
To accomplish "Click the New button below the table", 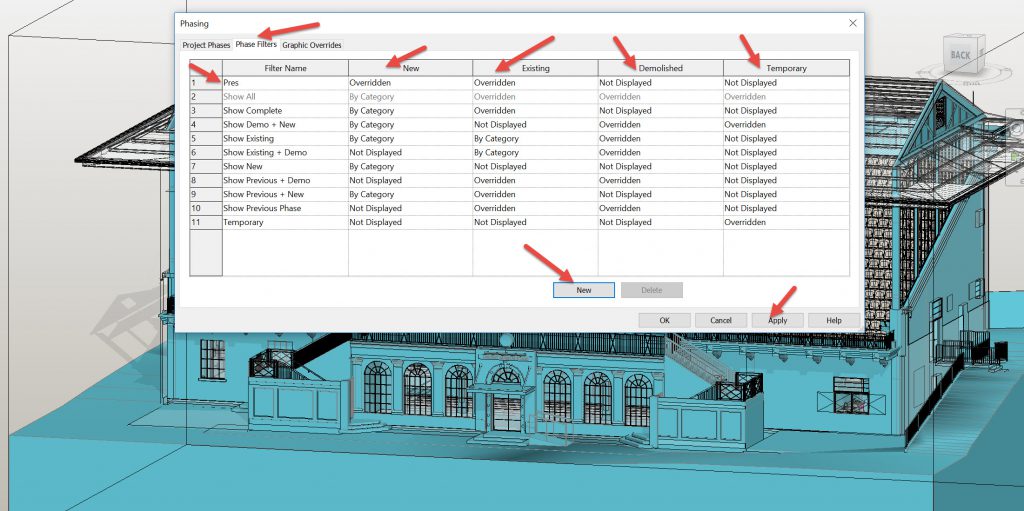I will click(x=583, y=290).
